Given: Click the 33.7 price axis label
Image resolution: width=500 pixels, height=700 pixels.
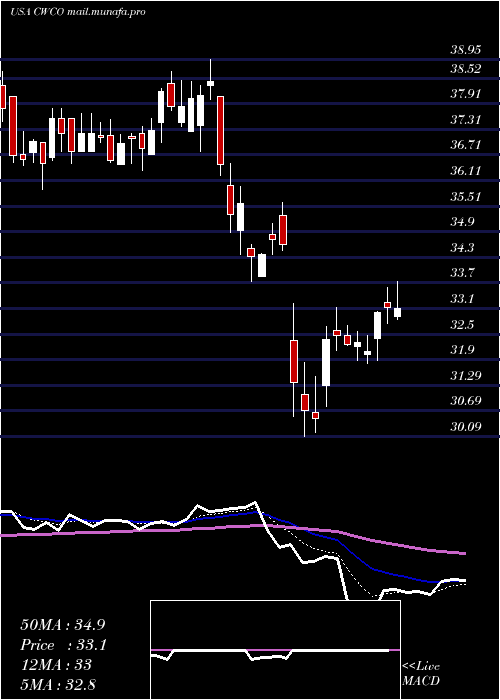Looking at the screenshot, I should (x=462, y=273).
